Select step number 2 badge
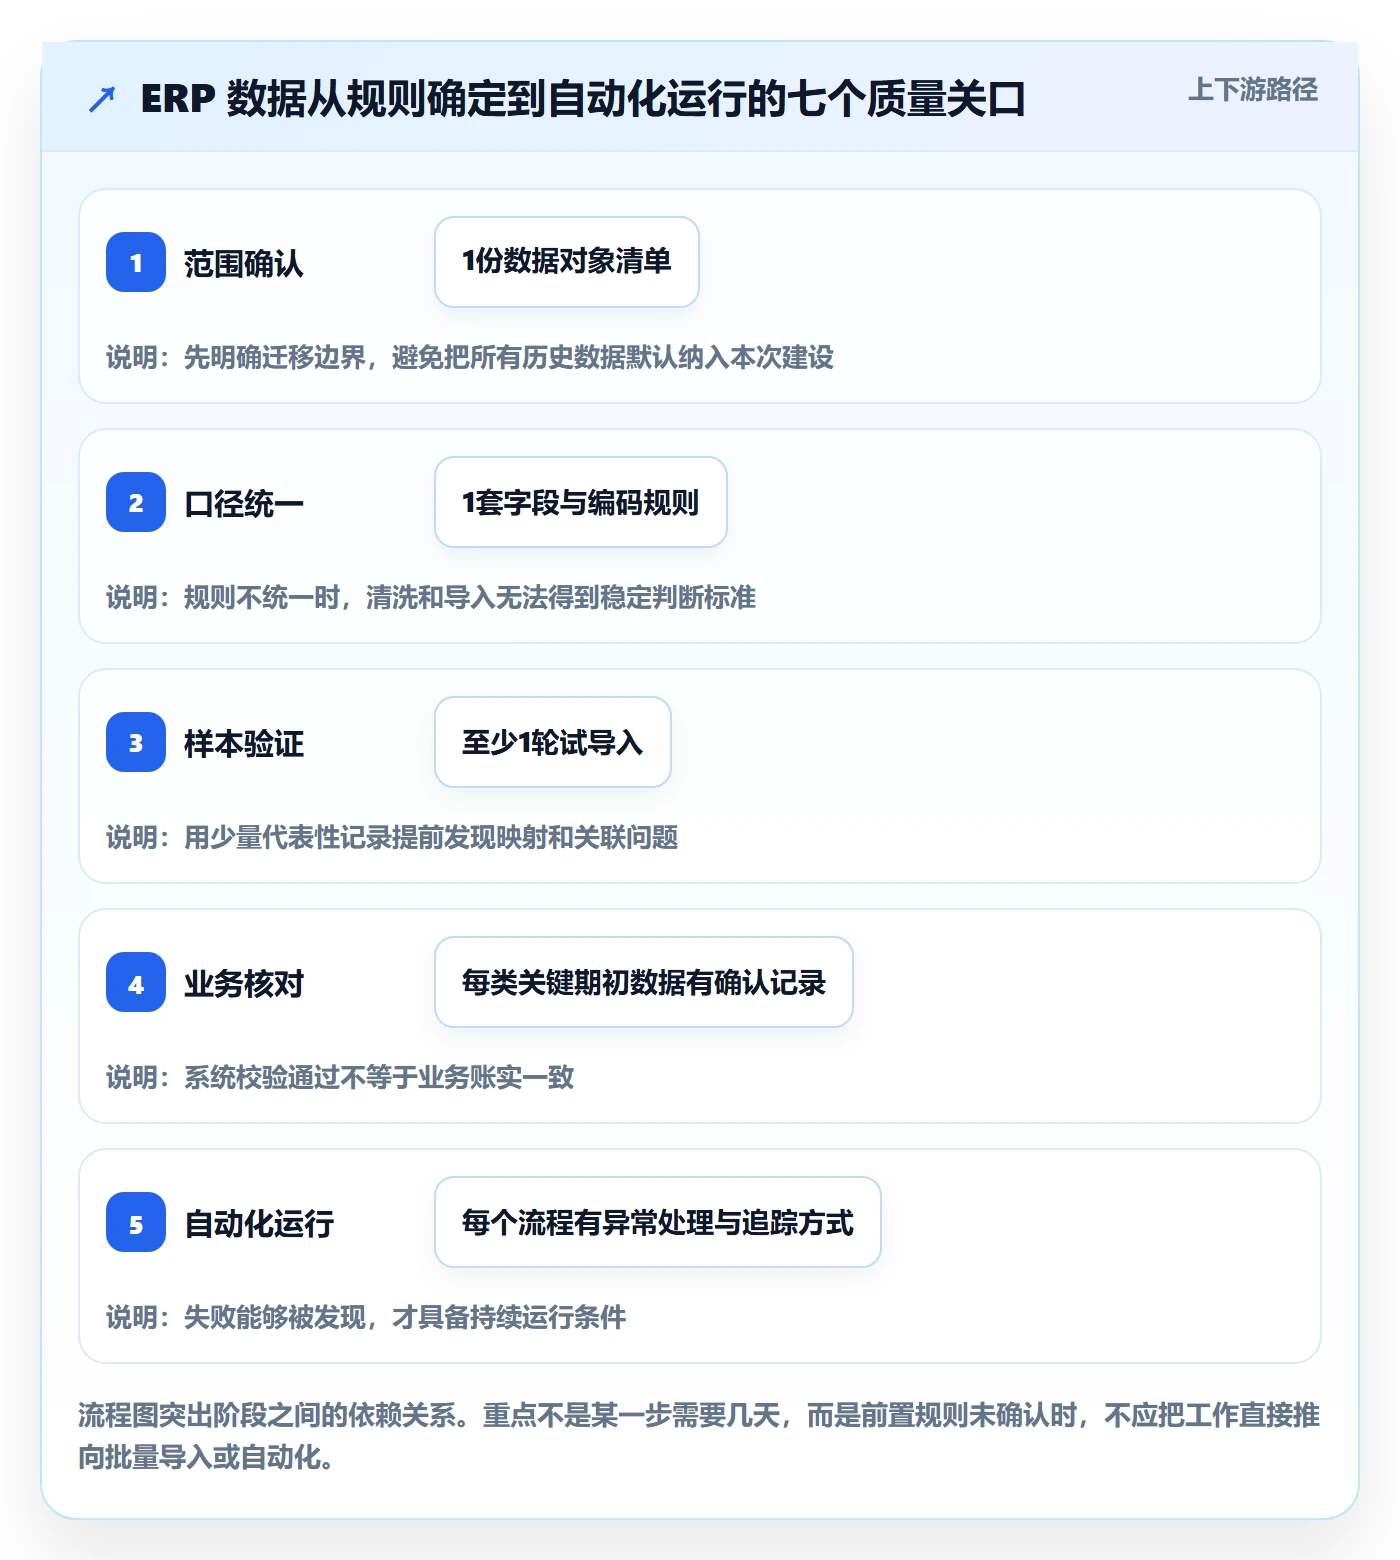The width and height of the screenshot is (1400, 1560). 136,502
